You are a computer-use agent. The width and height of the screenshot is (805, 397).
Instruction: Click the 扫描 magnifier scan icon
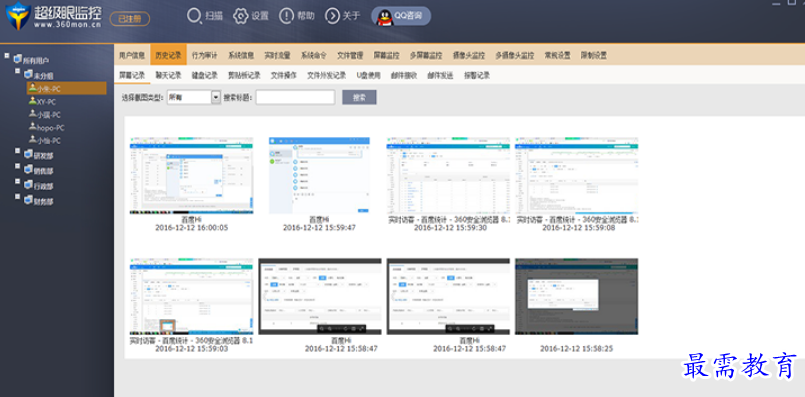pos(194,16)
